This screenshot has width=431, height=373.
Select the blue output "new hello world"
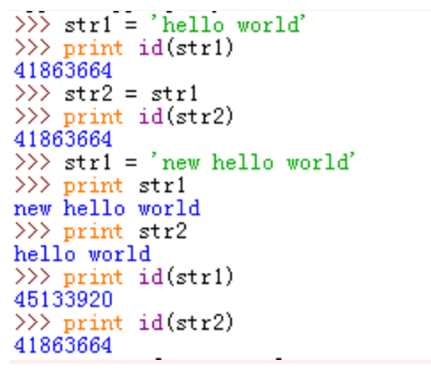tap(107, 208)
